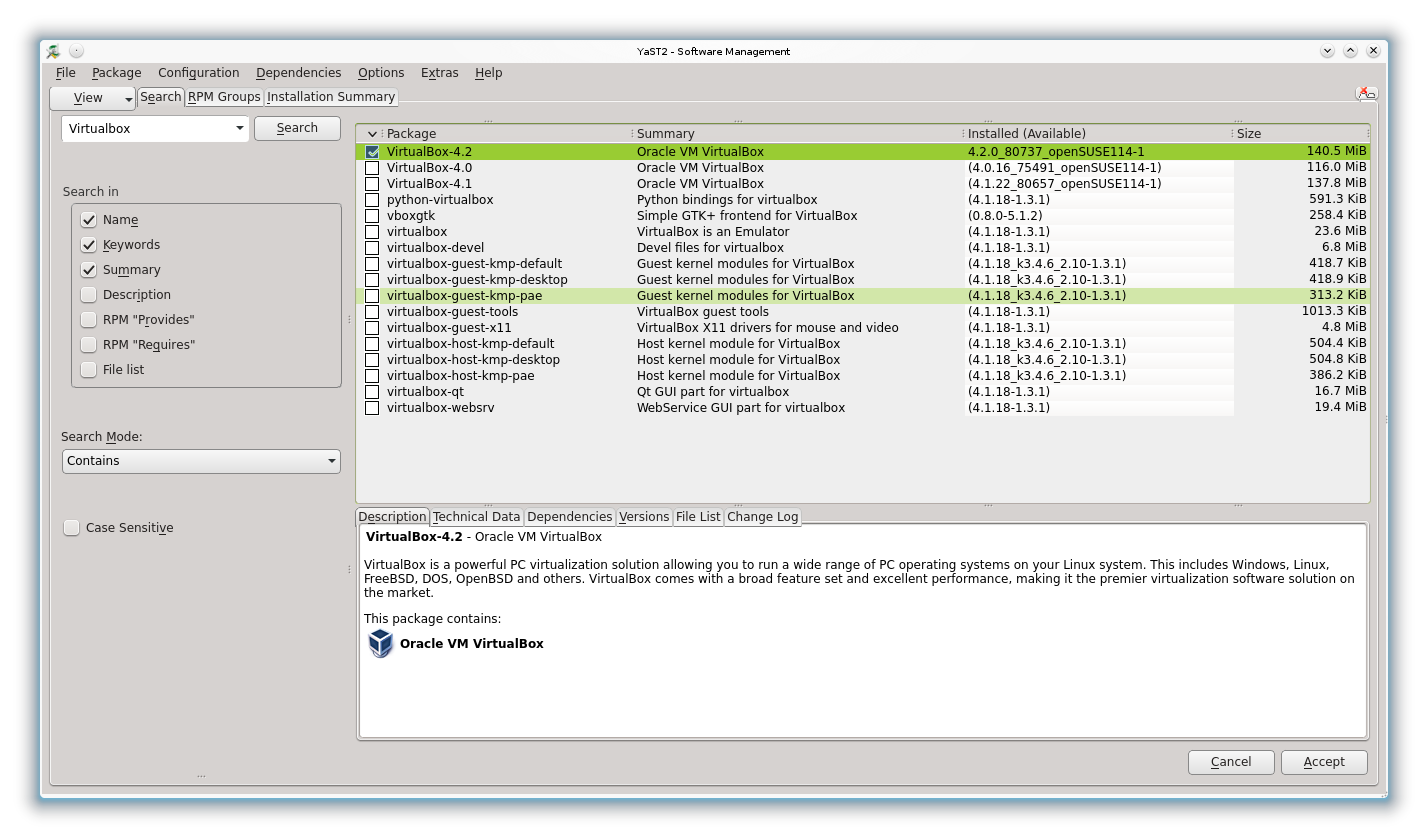The height and width of the screenshot is (838, 1428).
Task: Disable the Keywords search option
Action: (89, 245)
